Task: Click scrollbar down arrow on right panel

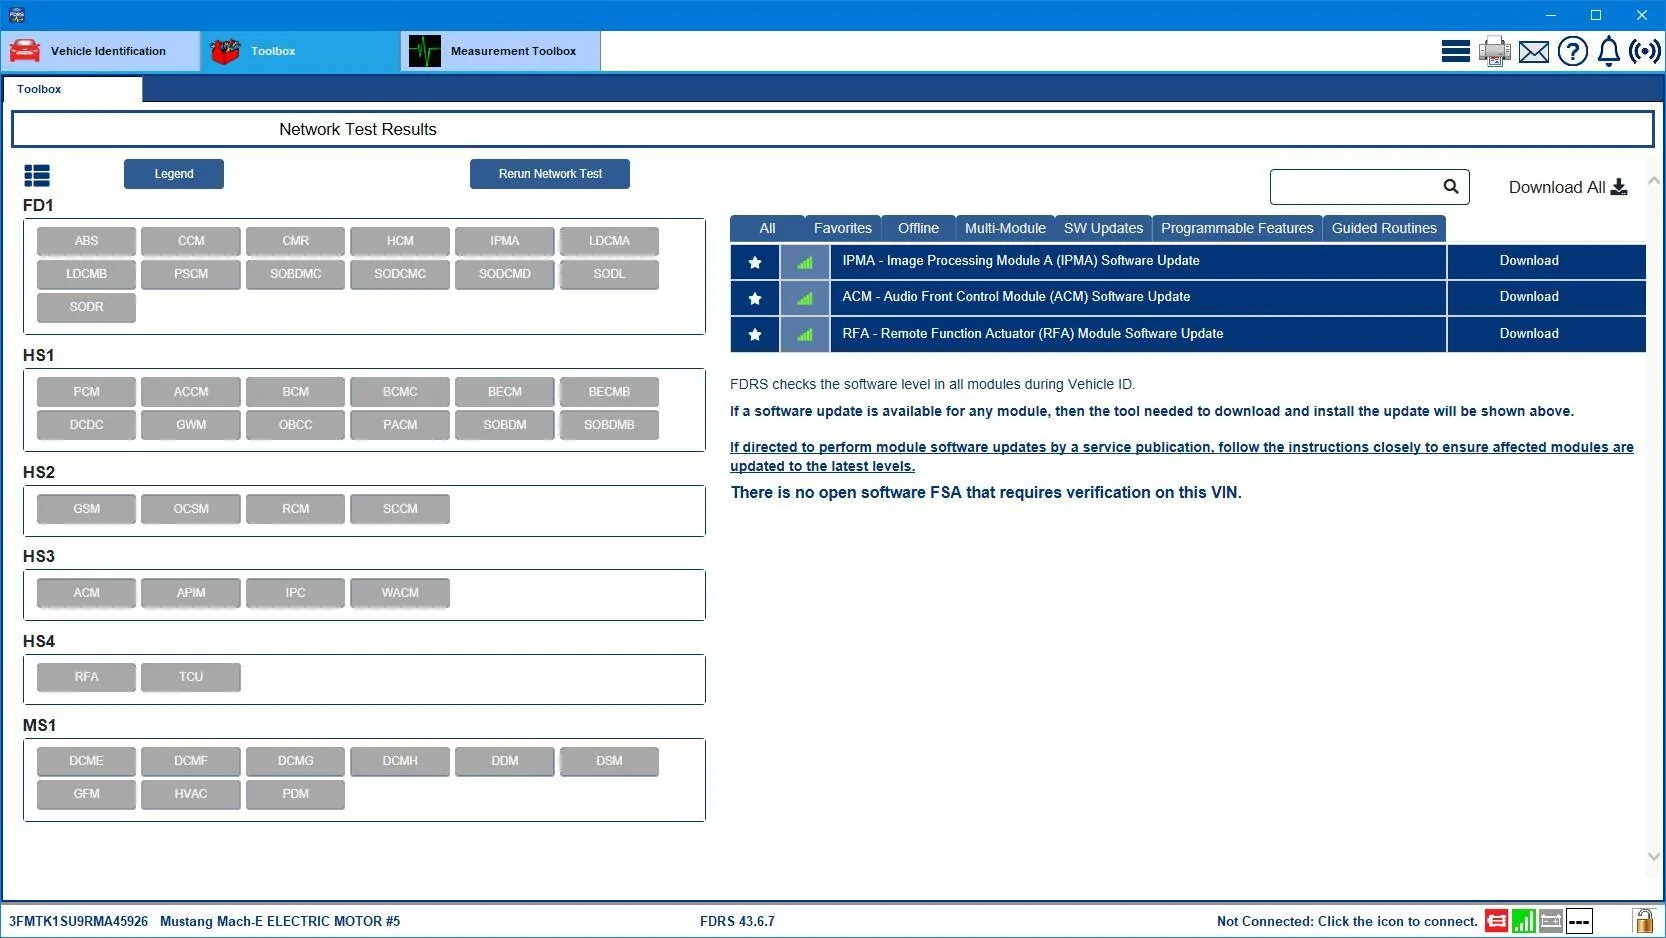Action: (x=1654, y=856)
